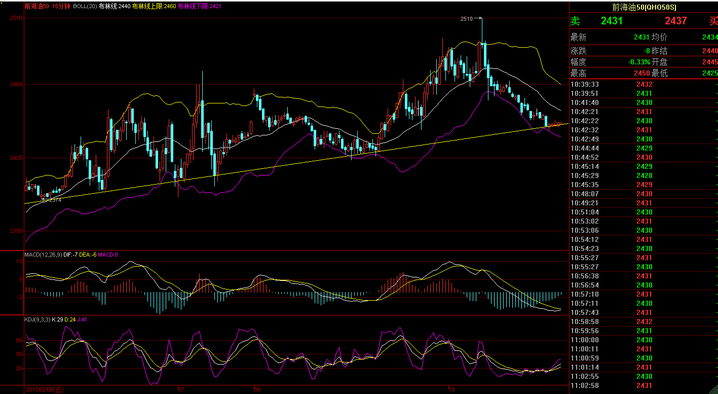Click the 2460 price axis label

click(16, 84)
